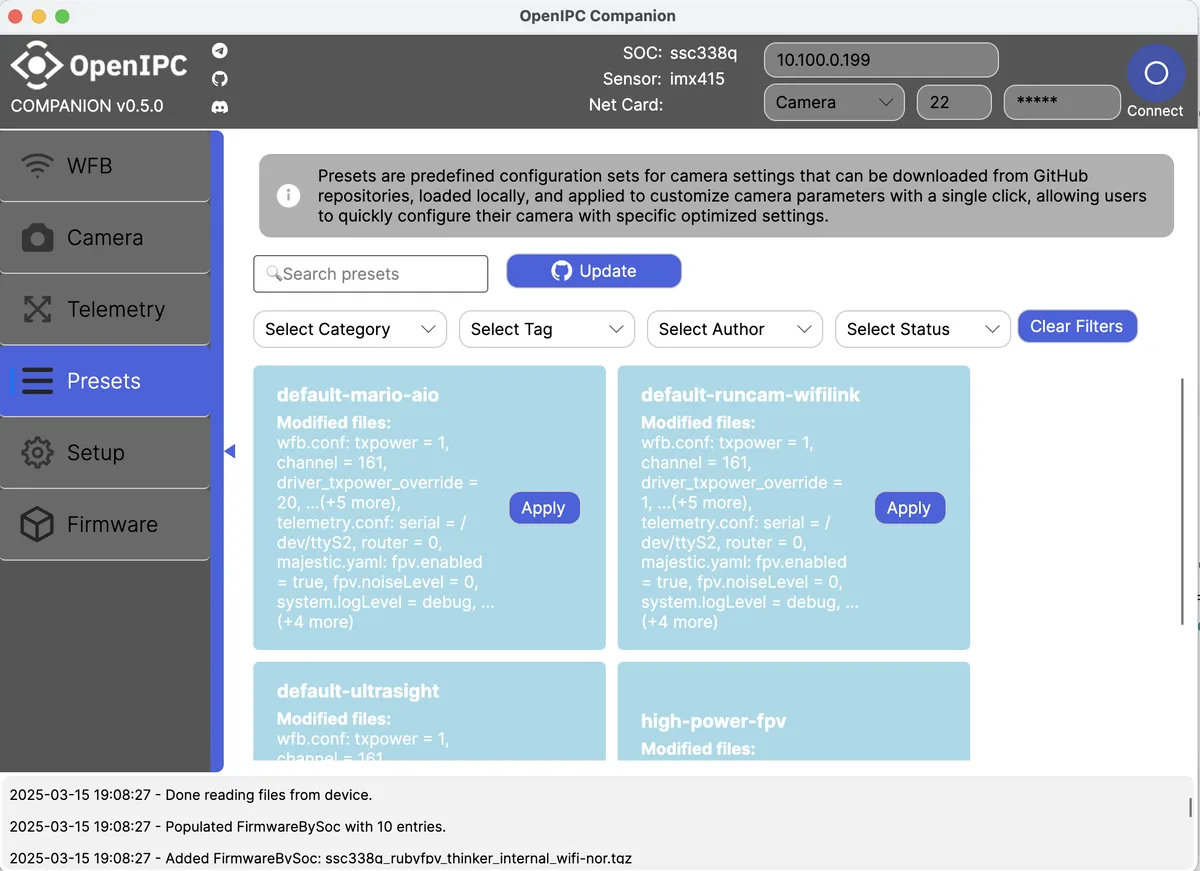1200x871 pixels.
Task: Open the Setup tab
Action: (x=105, y=453)
